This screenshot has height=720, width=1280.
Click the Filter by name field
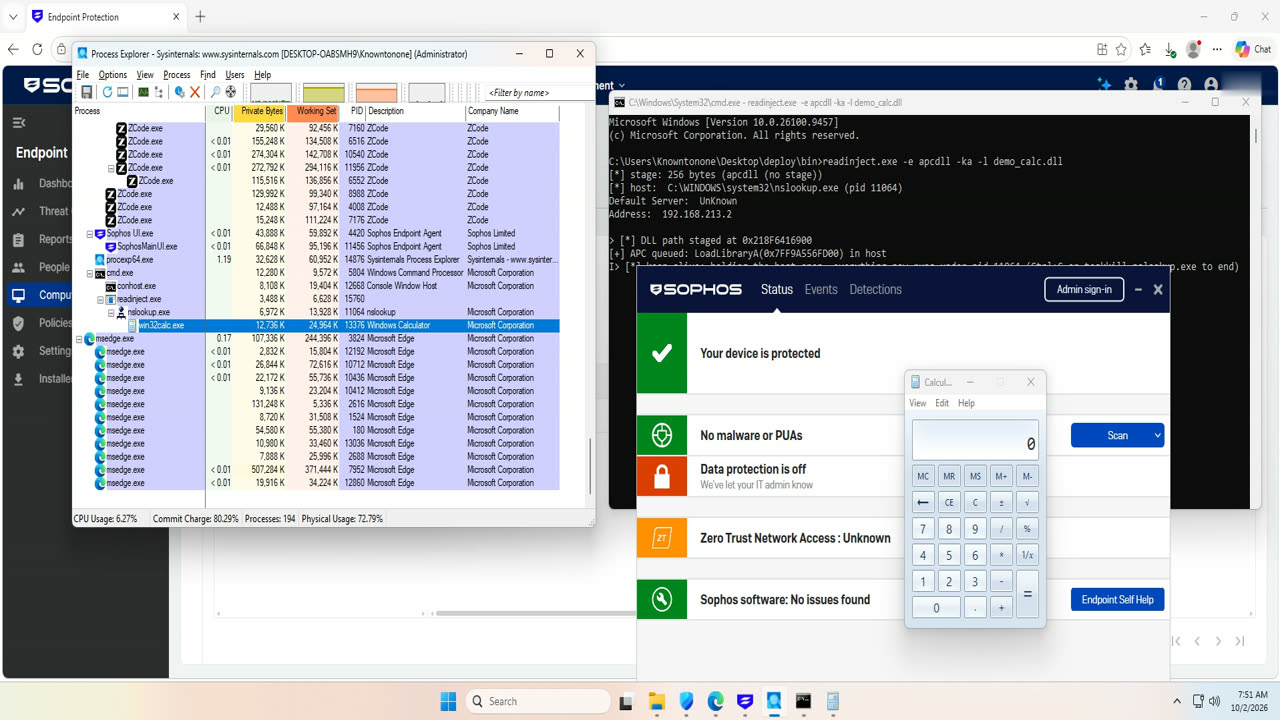point(536,93)
